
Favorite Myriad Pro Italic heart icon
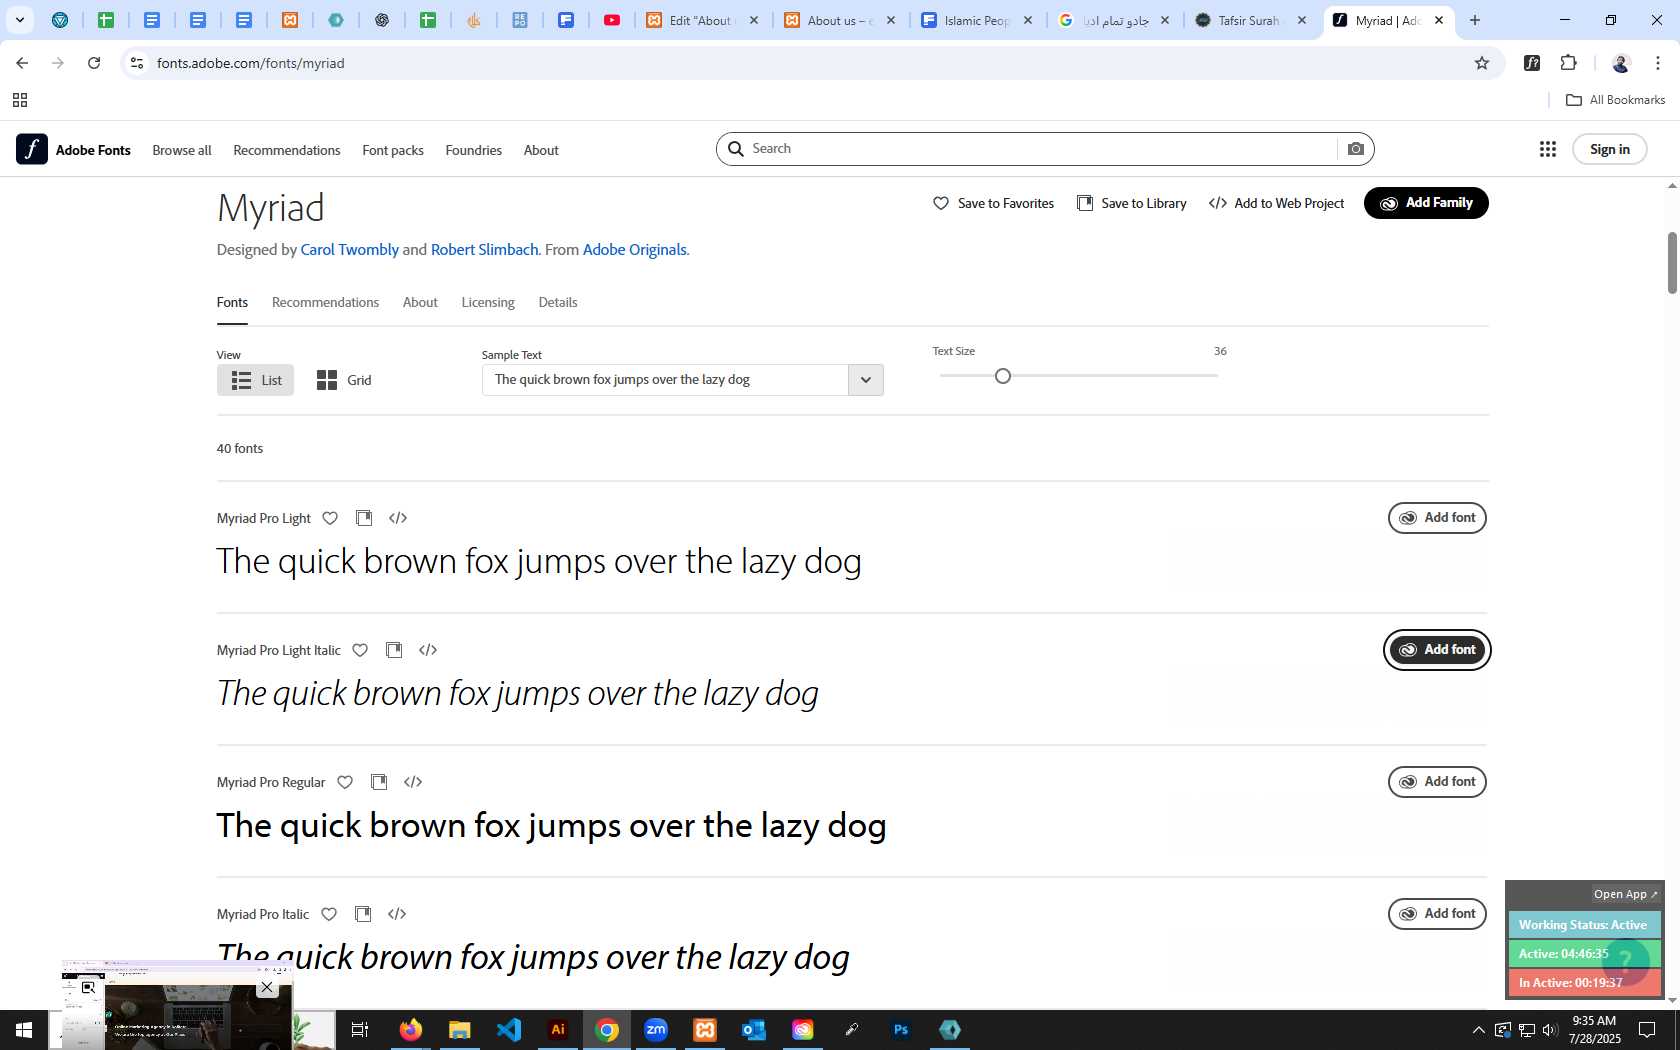[x=329, y=914]
